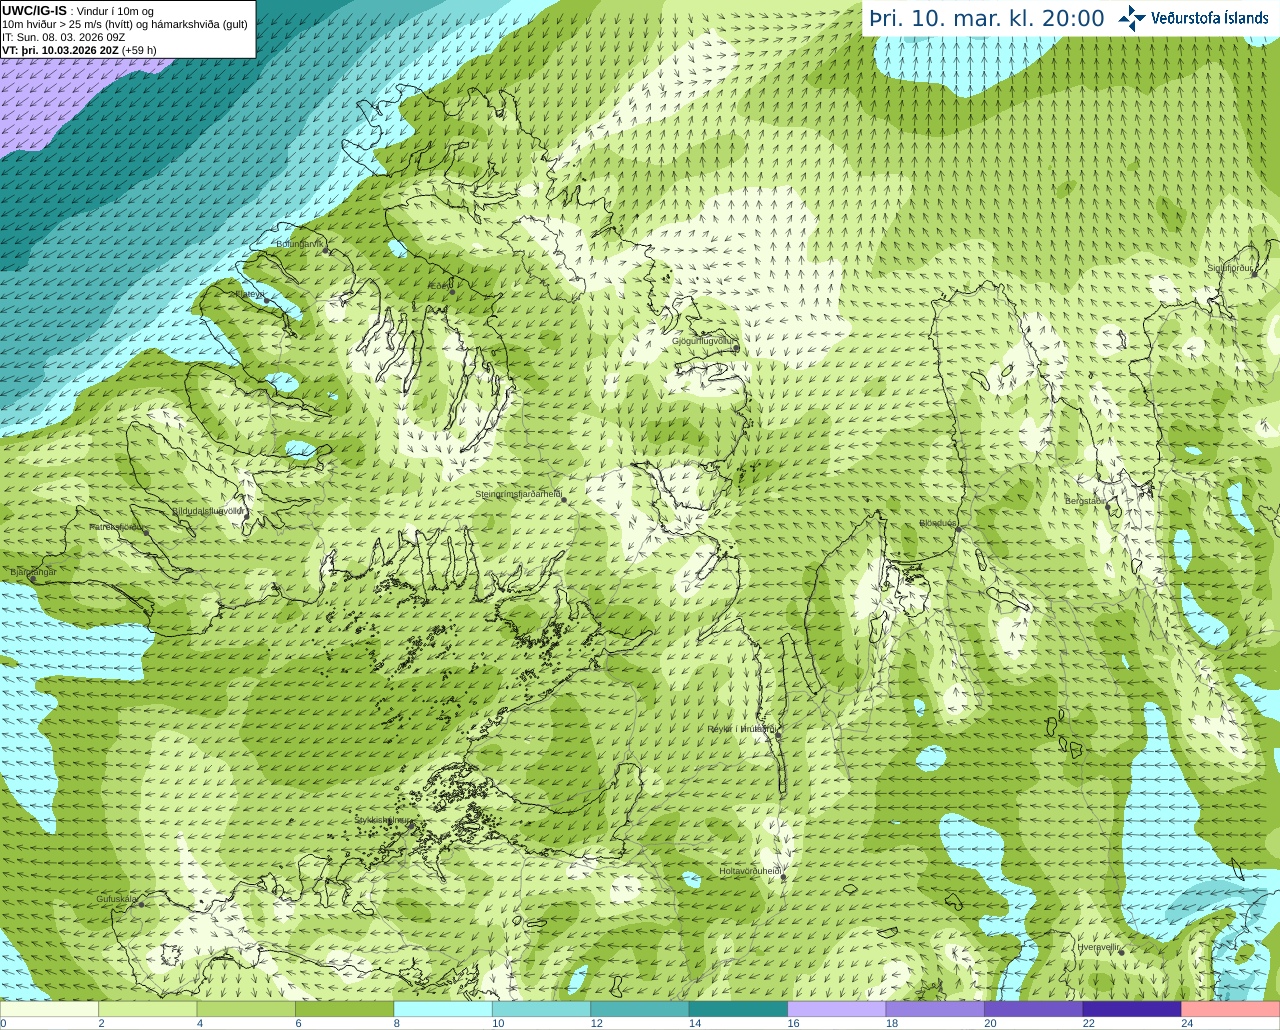The width and height of the screenshot is (1280, 1030).
Task: Click the Patreksfjörður station marker
Action: (146, 532)
